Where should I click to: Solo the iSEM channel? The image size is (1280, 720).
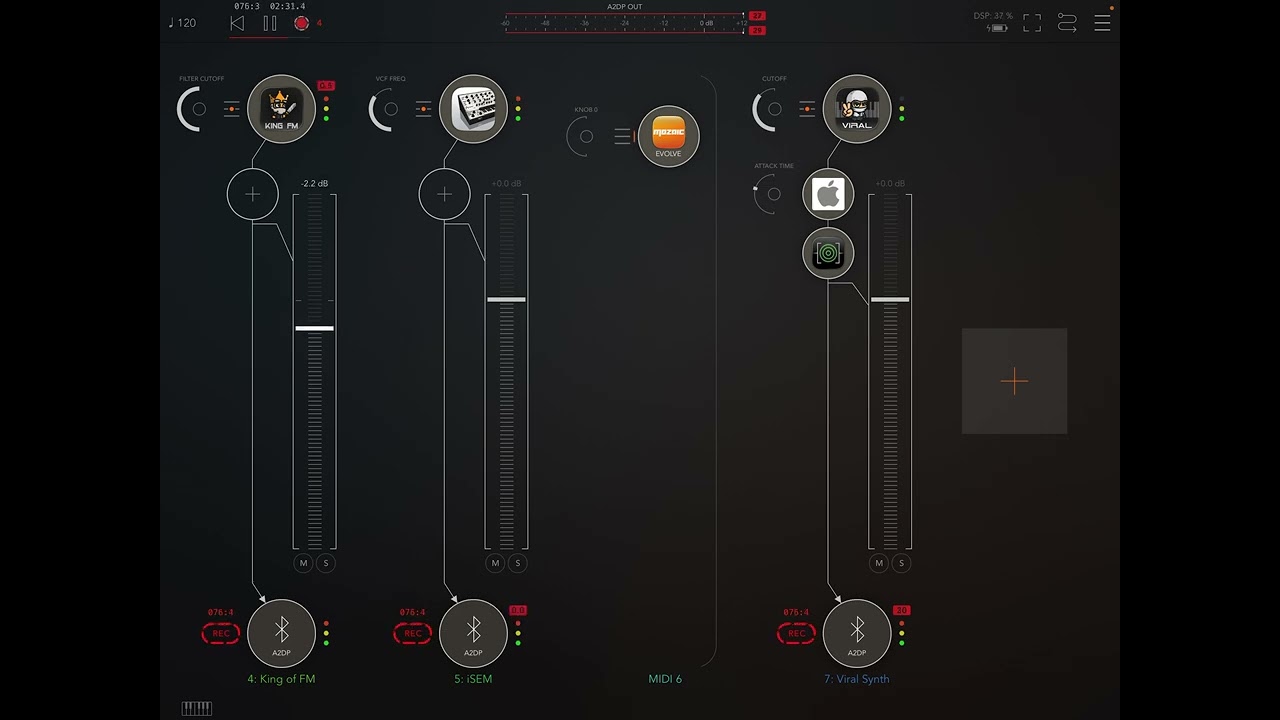point(517,563)
